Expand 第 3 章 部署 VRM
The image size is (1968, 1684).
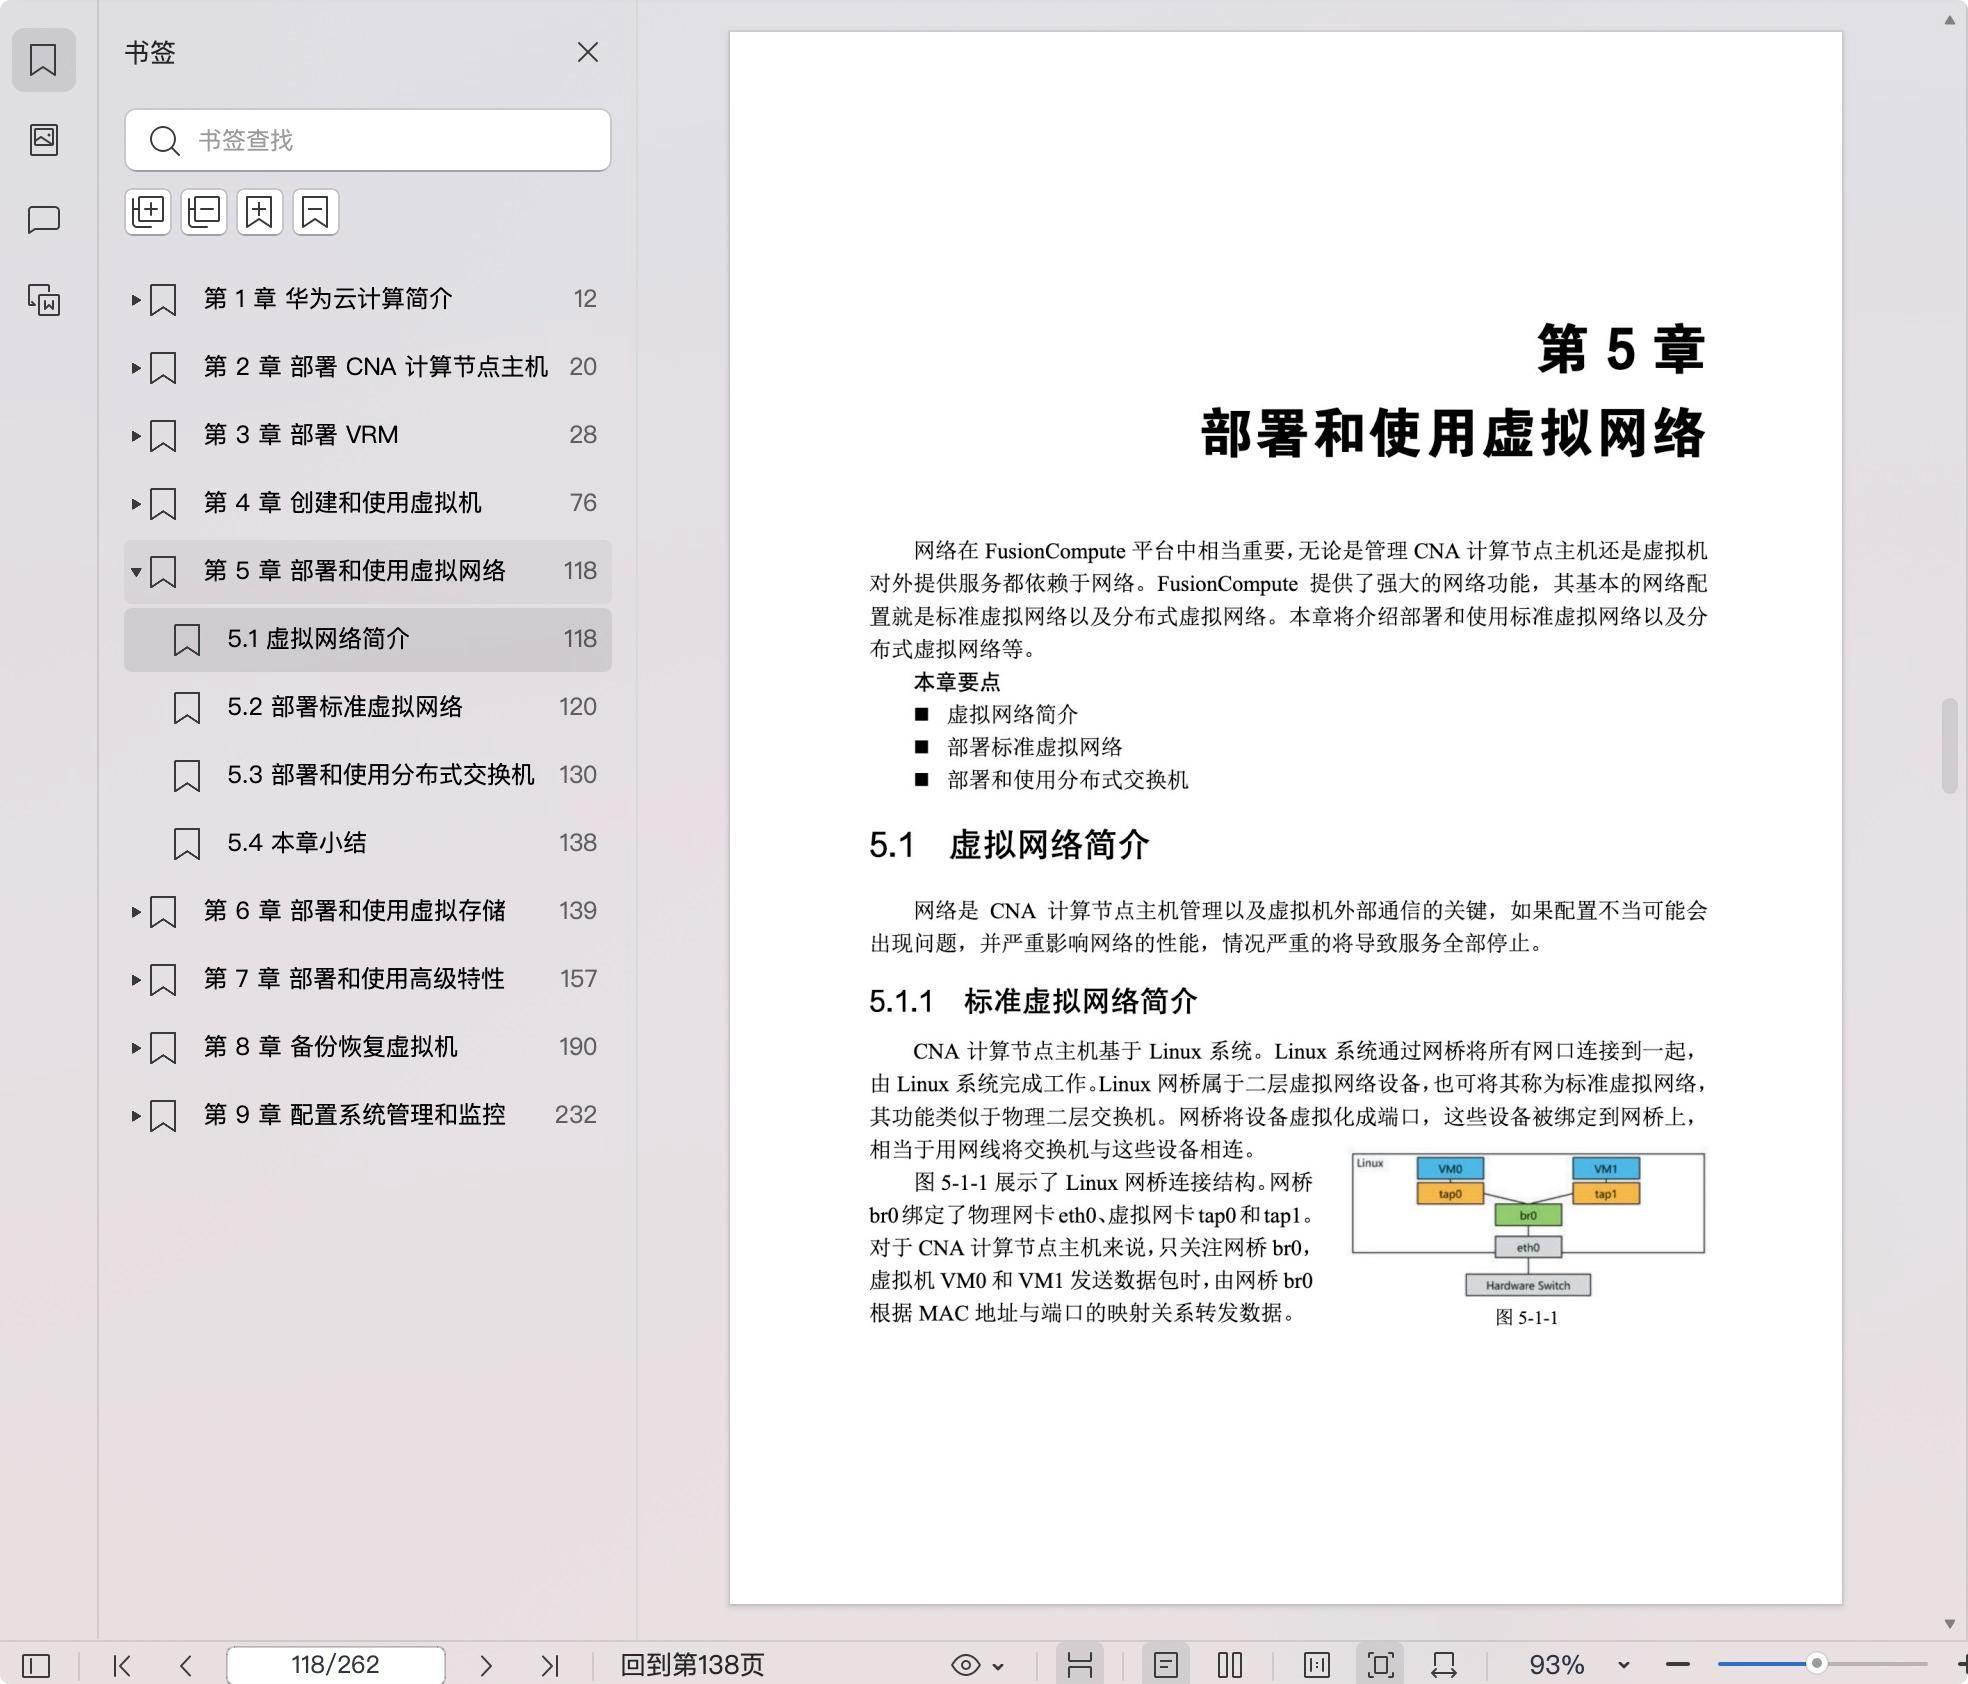(135, 435)
